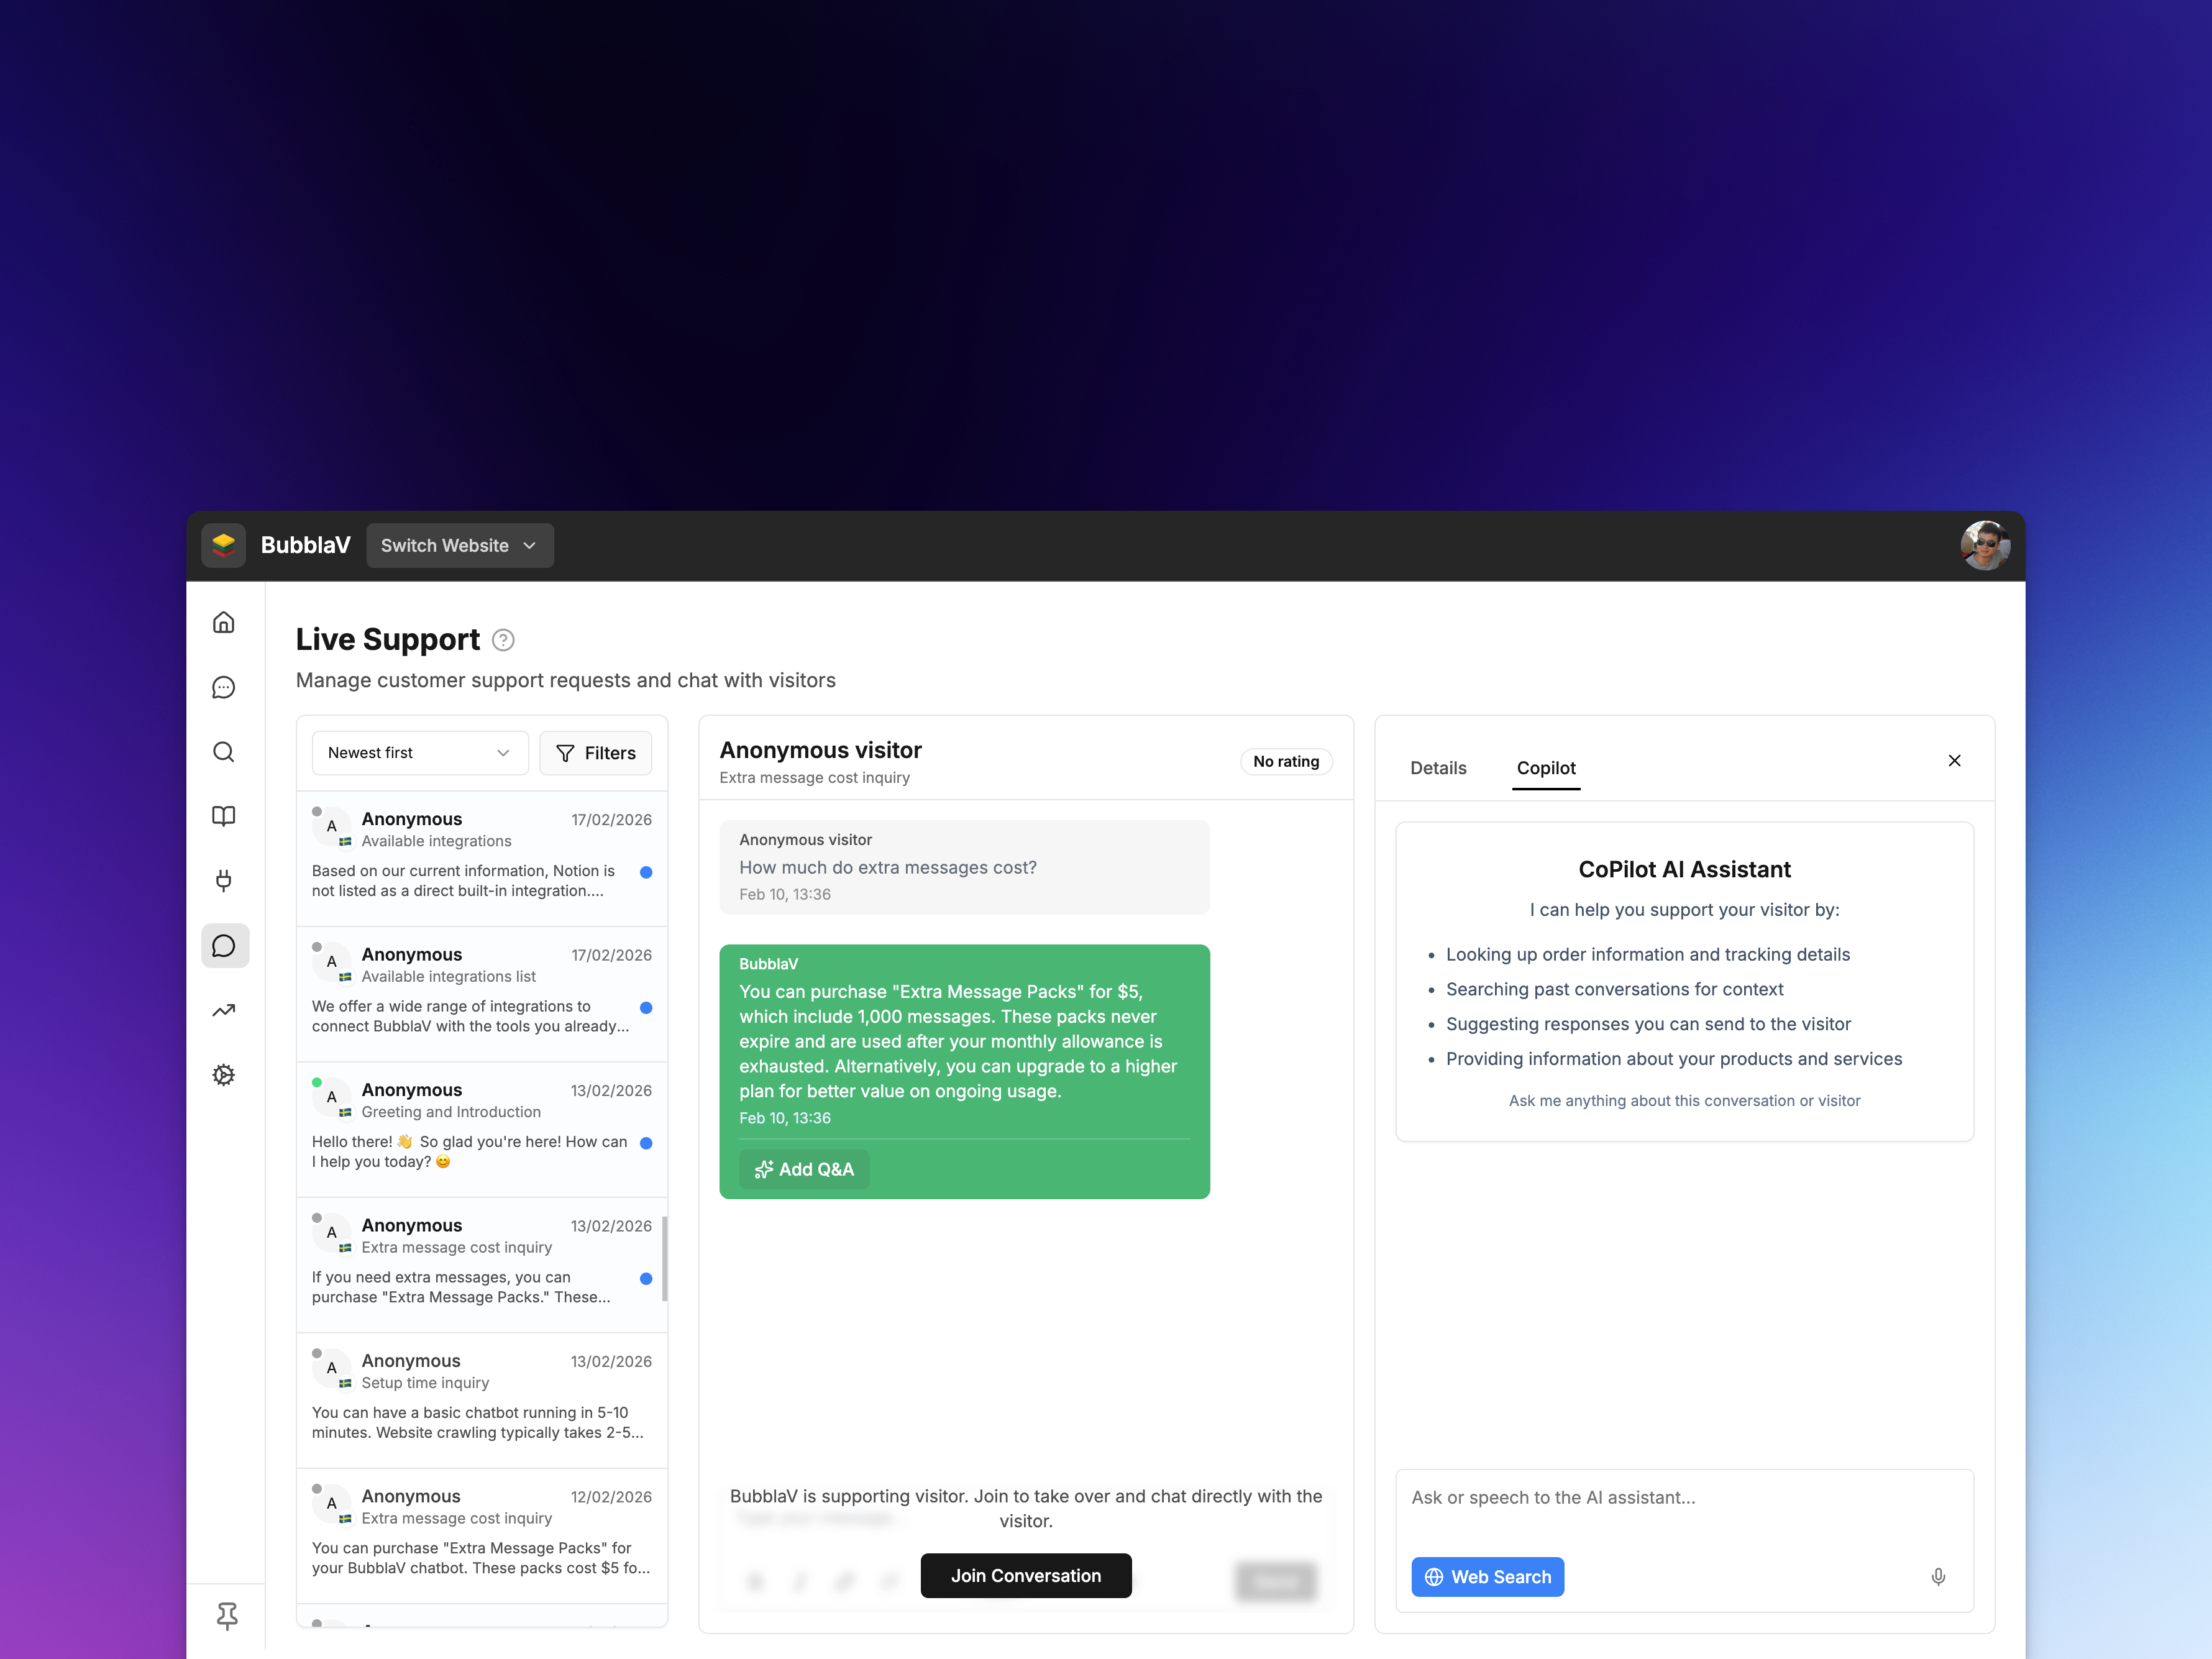Mark the Available integrations conversation as read

(x=646, y=872)
